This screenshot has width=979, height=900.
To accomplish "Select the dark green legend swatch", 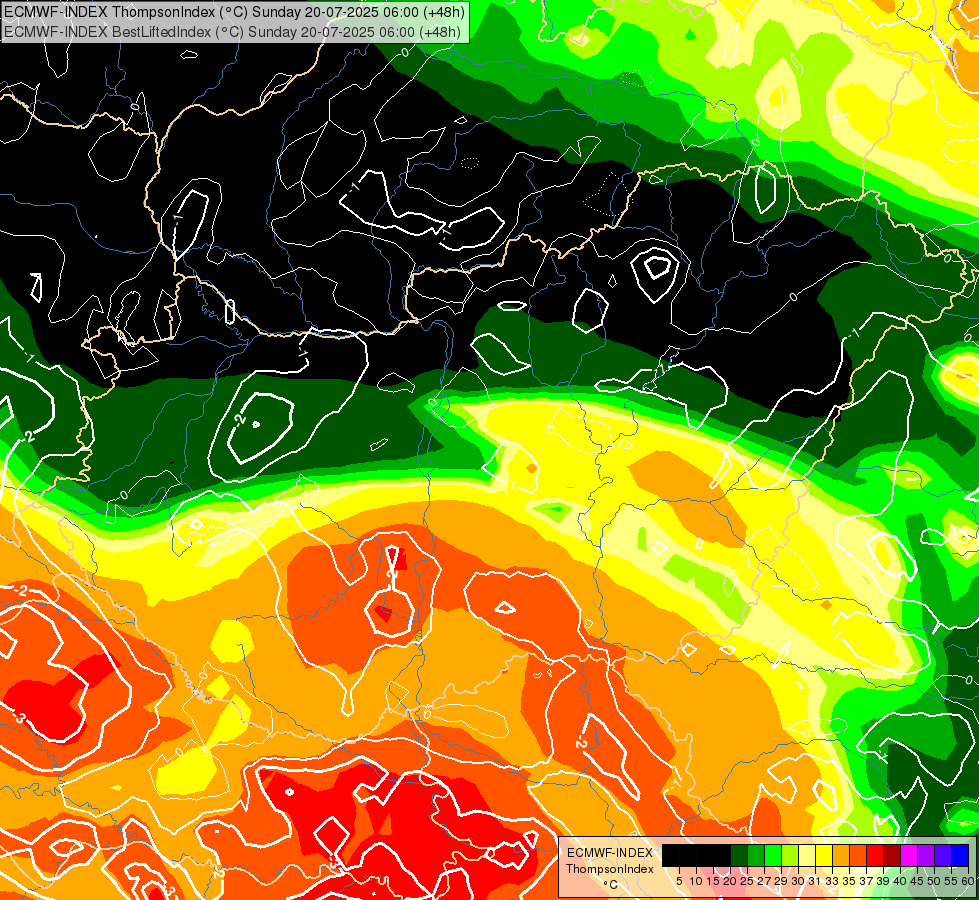I will [x=739, y=855].
